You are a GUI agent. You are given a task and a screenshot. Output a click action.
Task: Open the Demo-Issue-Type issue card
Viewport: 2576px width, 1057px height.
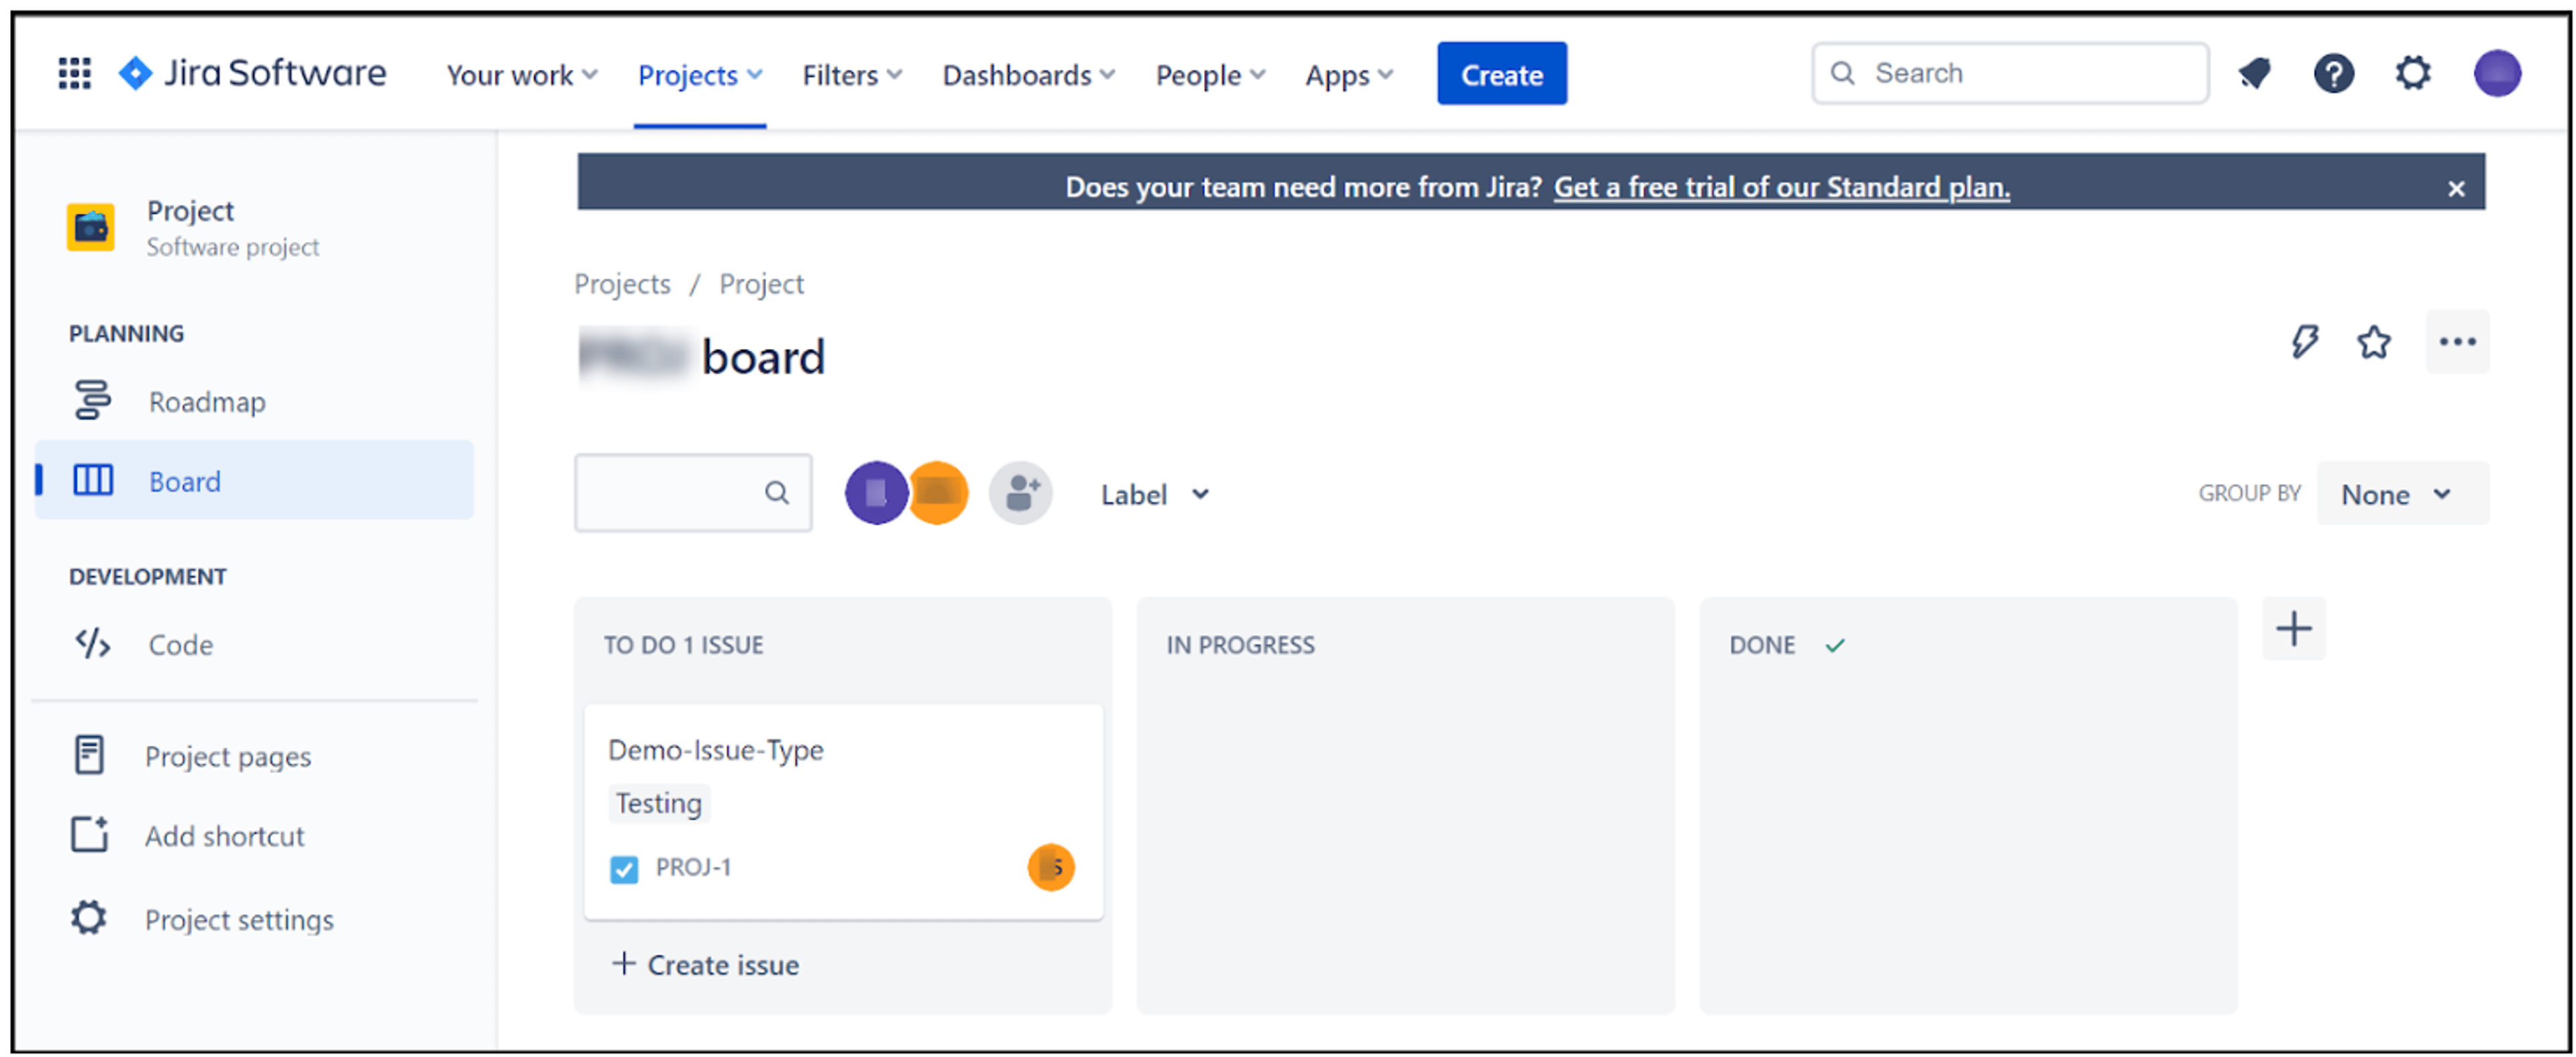click(x=843, y=811)
